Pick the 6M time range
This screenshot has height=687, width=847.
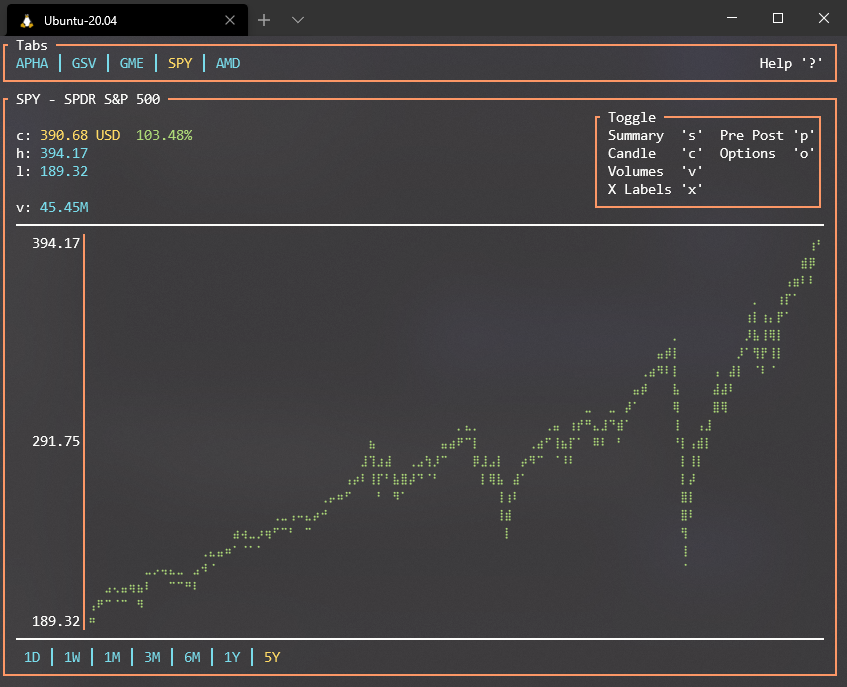192,657
